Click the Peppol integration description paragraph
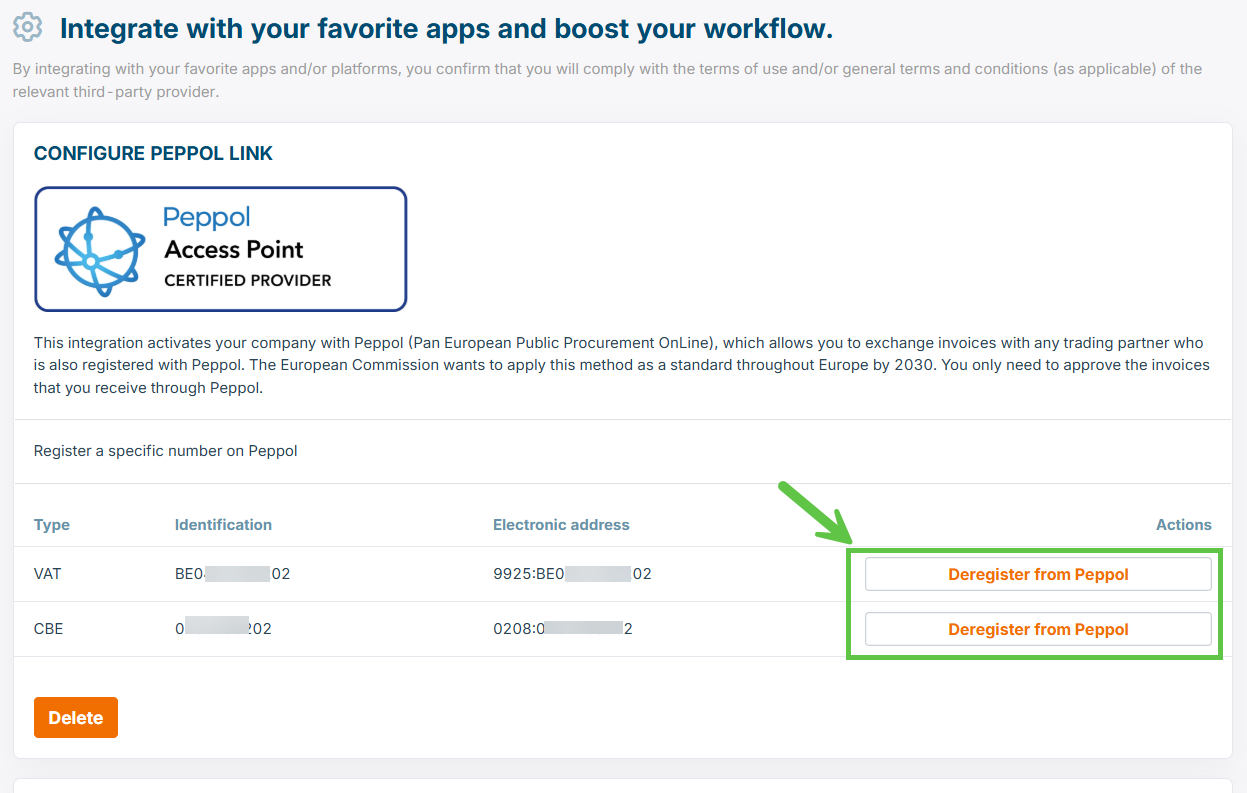 coord(622,366)
